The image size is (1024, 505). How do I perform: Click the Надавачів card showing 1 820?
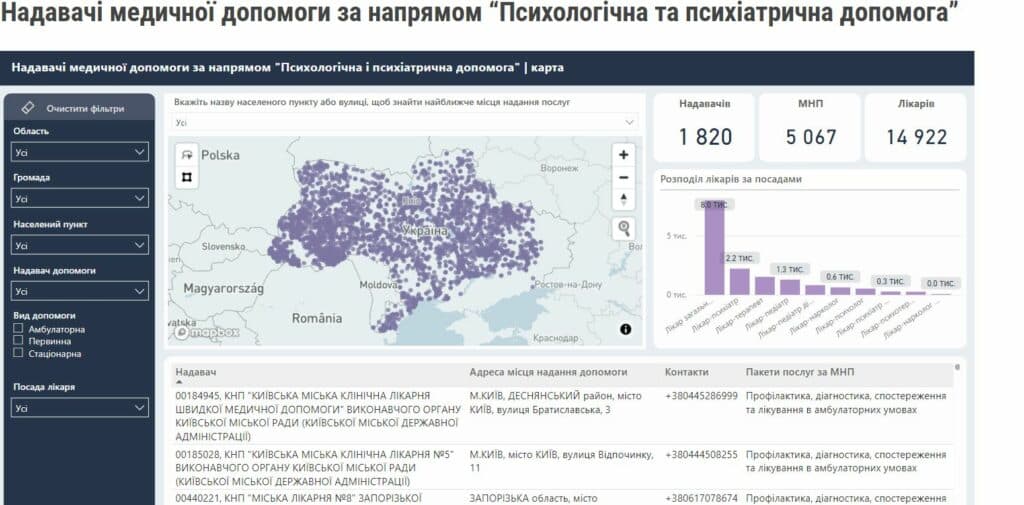[x=705, y=127]
